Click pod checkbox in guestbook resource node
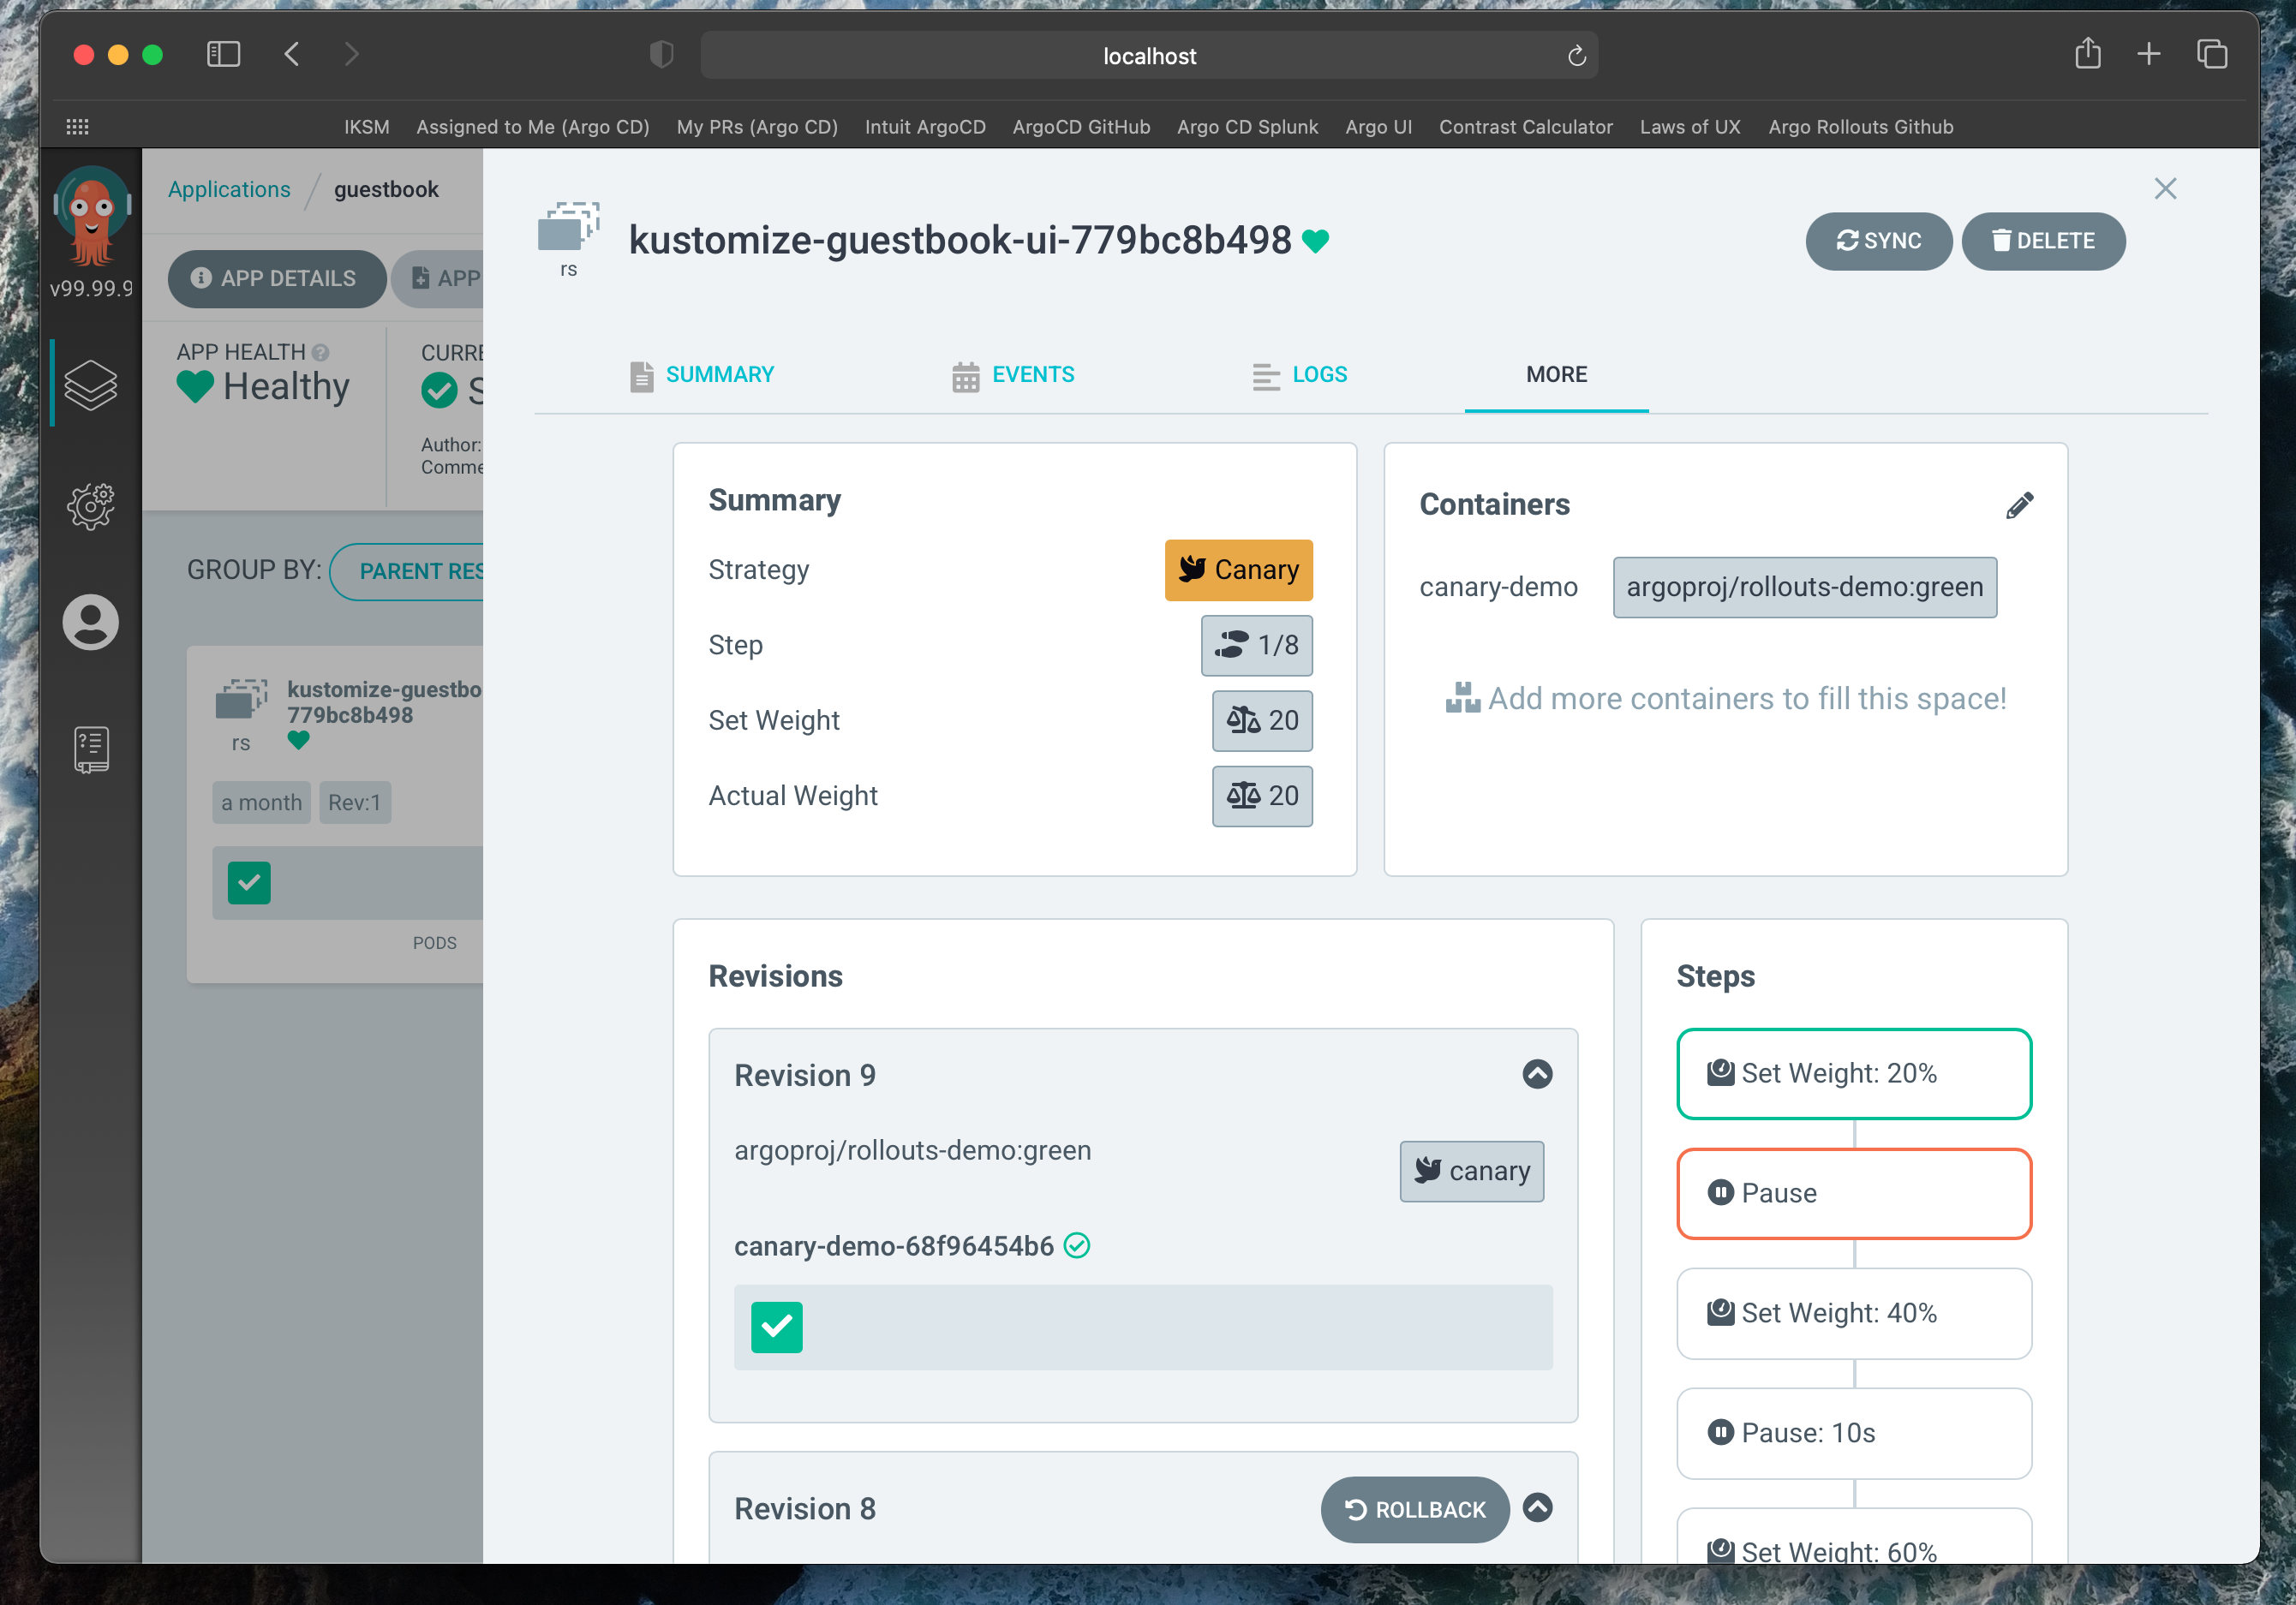Viewport: 2296px width, 1605px height. [249, 883]
